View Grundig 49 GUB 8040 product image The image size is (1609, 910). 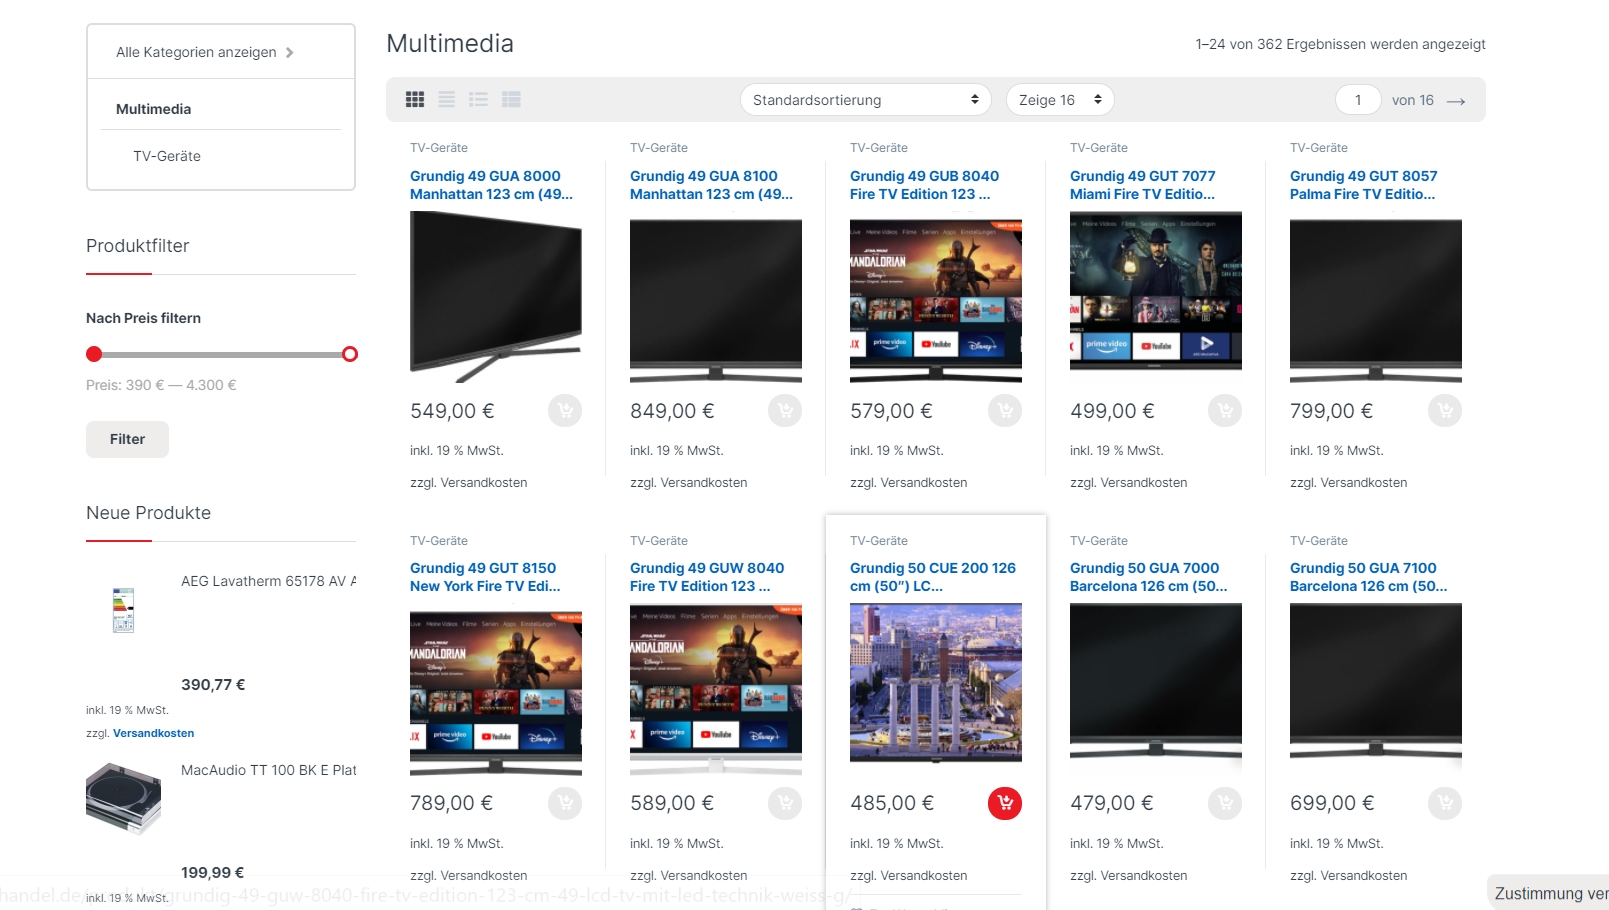936,297
